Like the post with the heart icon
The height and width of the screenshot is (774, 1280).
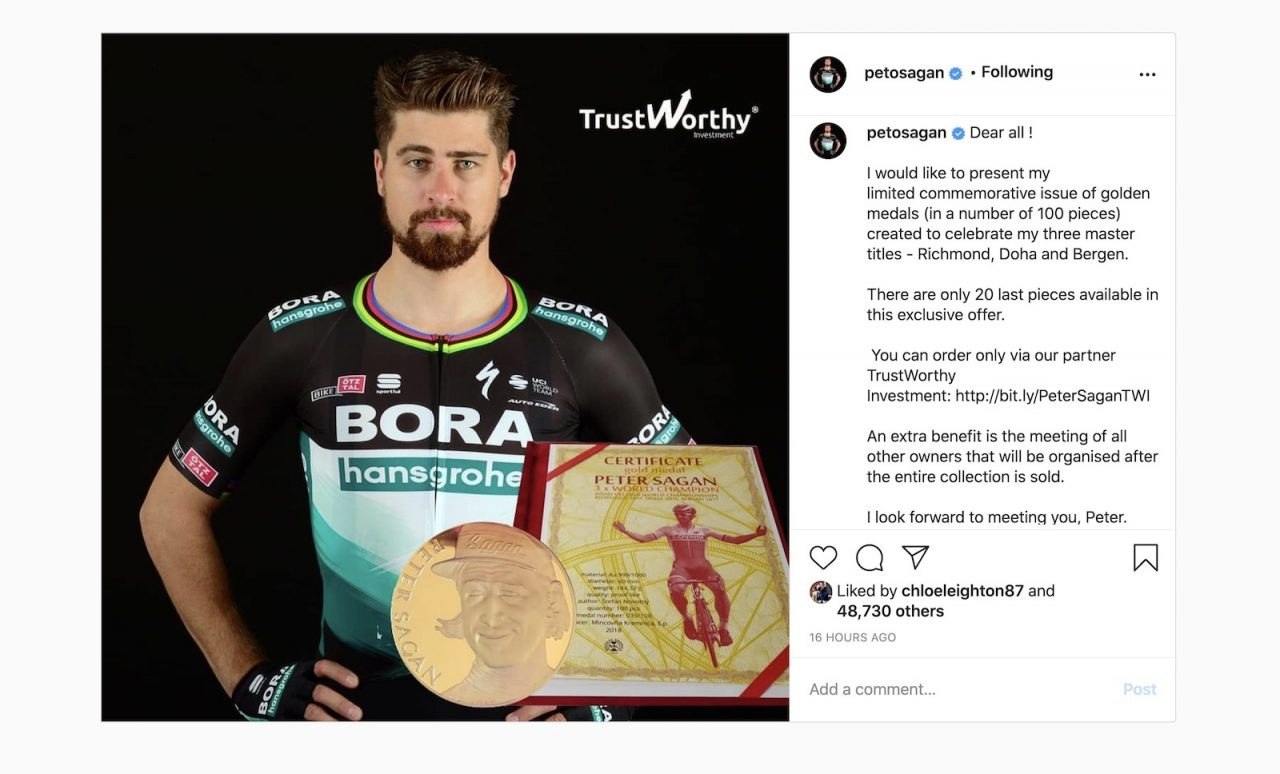(823, 558)
